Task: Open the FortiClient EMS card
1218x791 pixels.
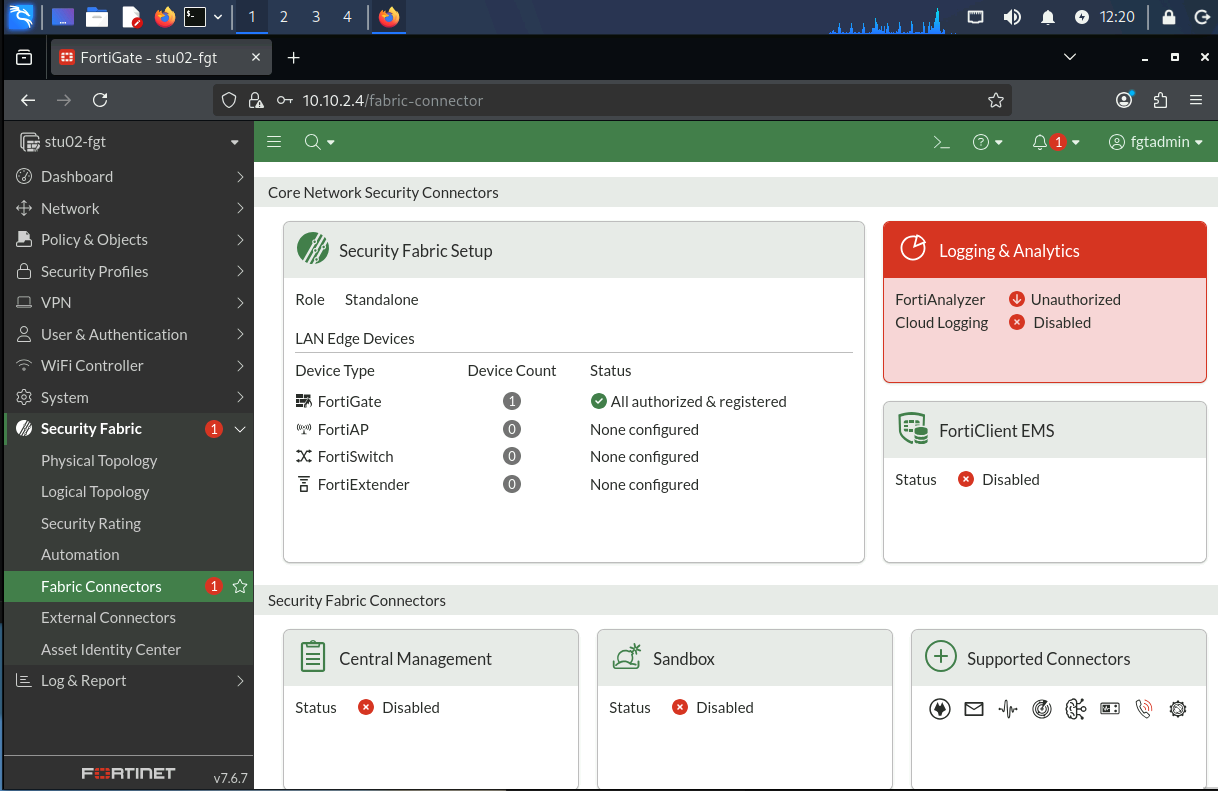Action: [1044, 482]
